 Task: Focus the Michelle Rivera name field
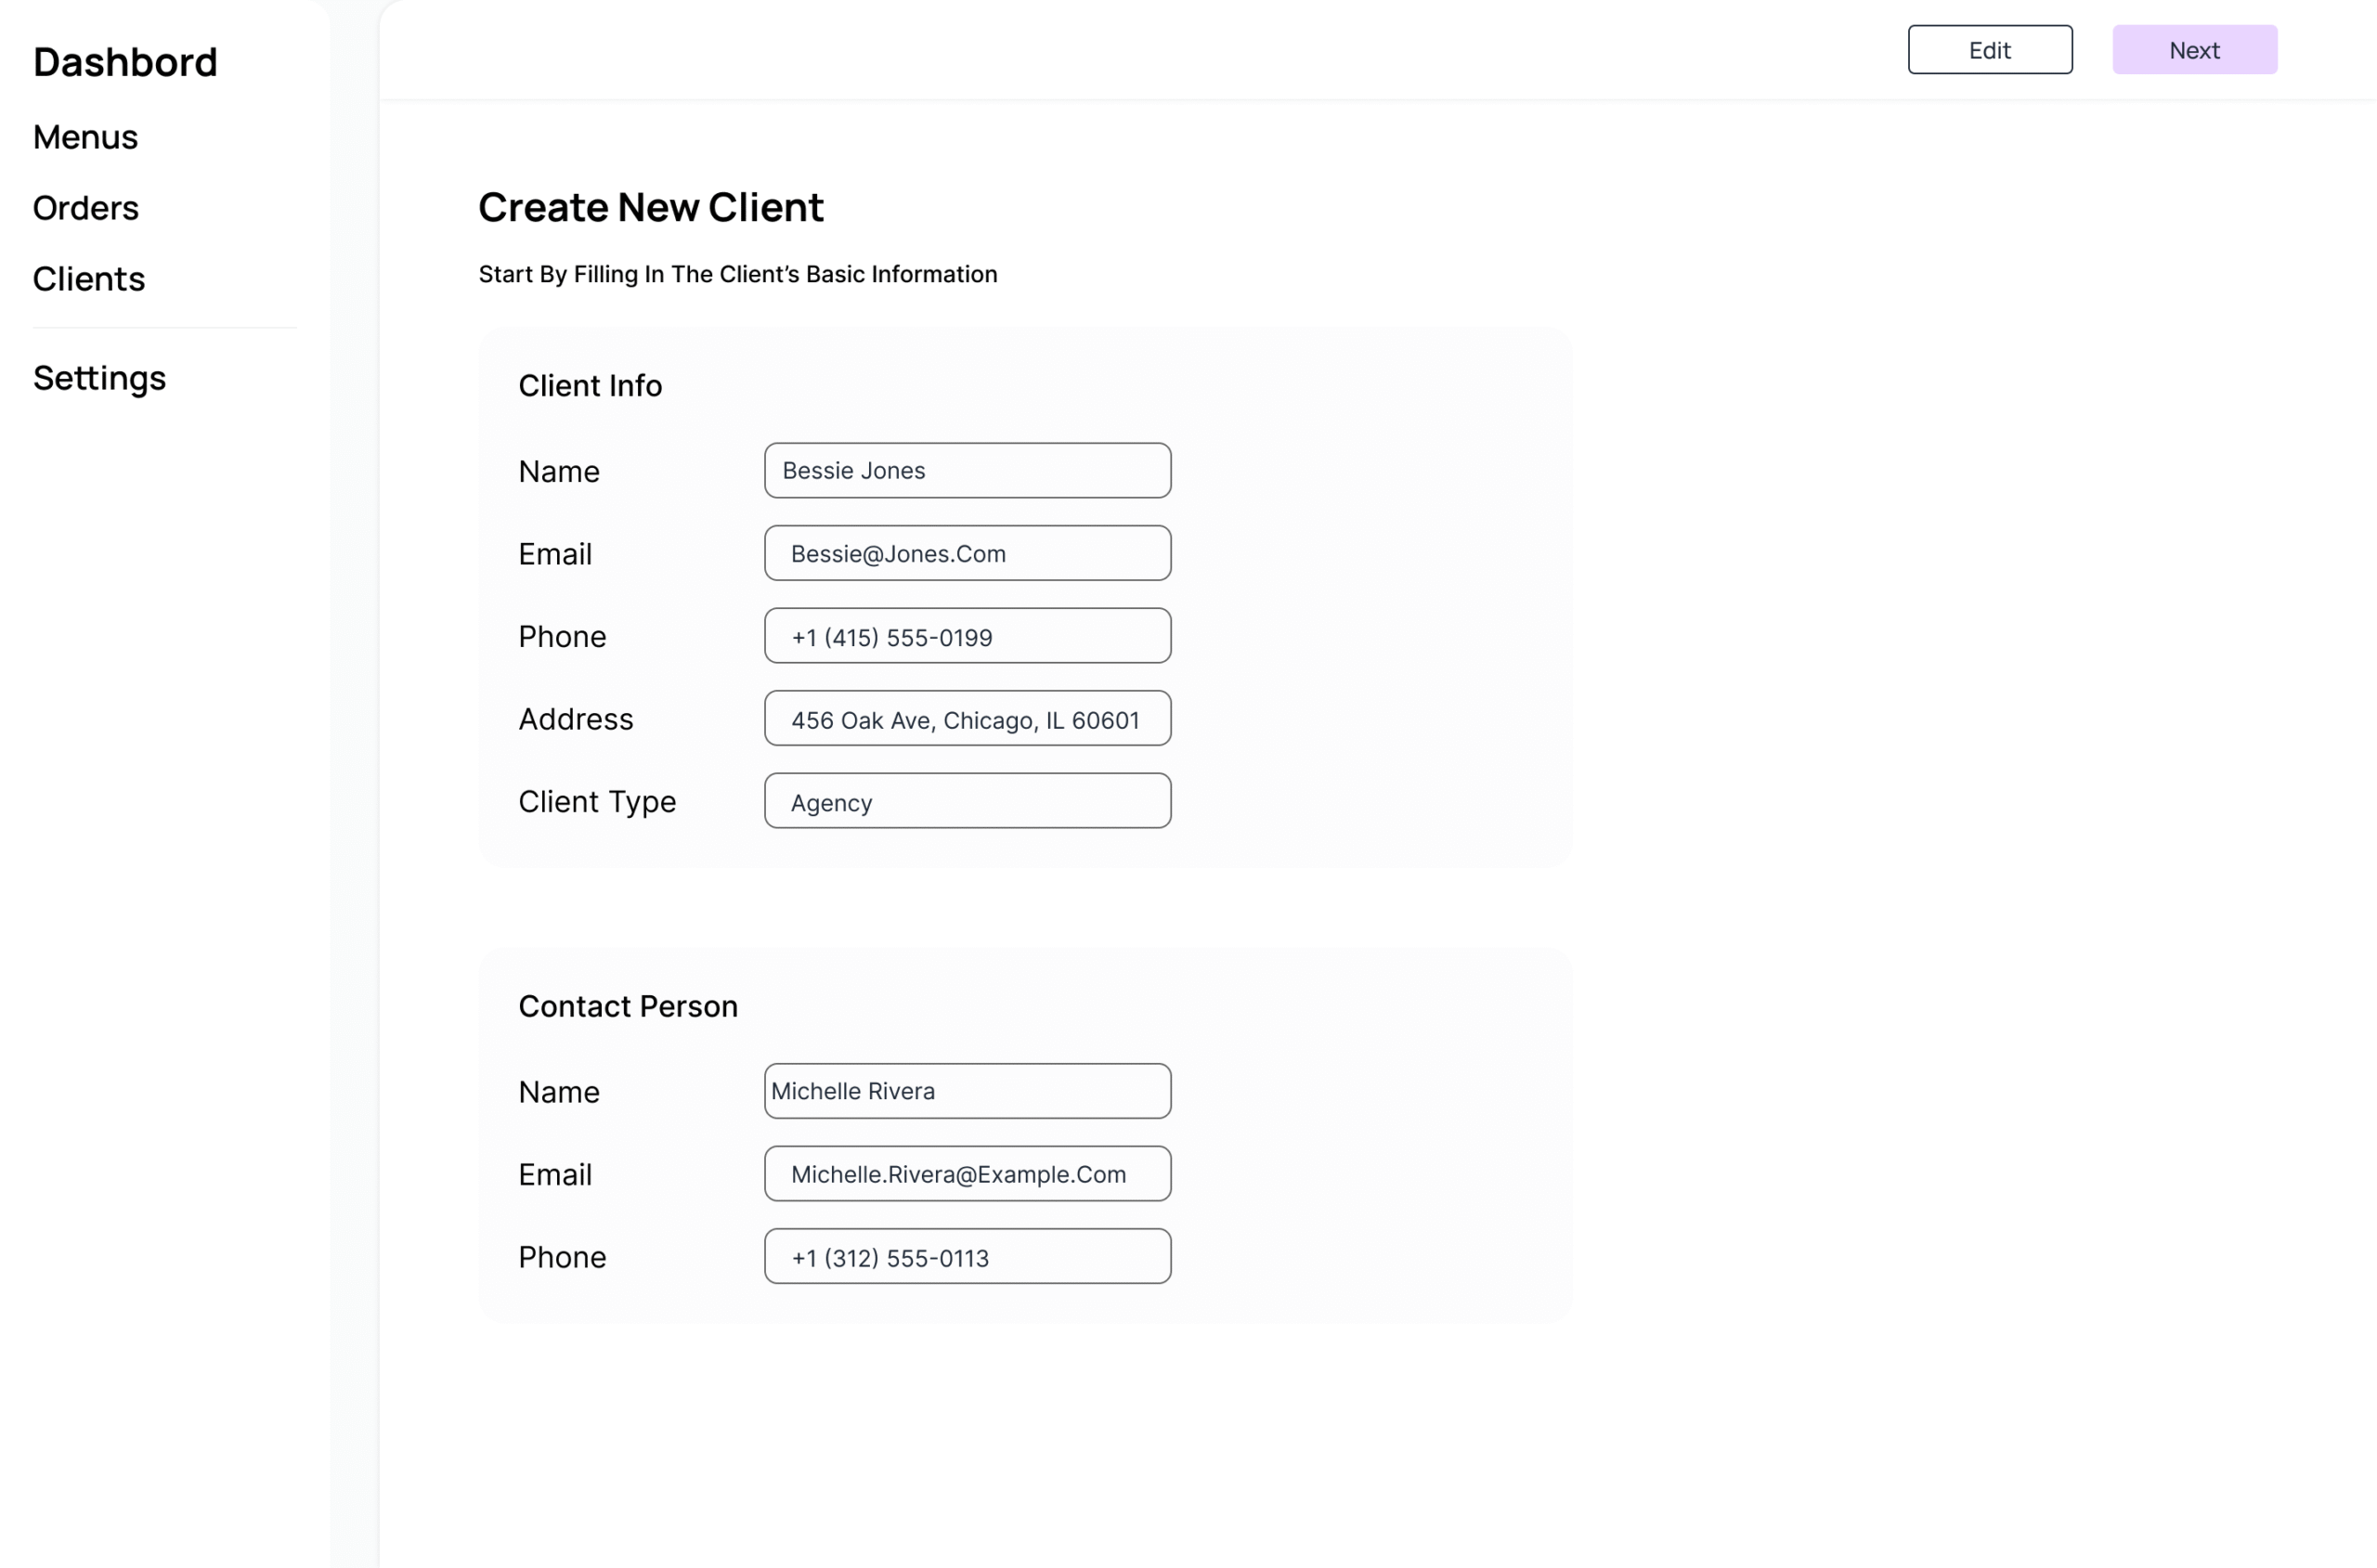[967, 1091]
